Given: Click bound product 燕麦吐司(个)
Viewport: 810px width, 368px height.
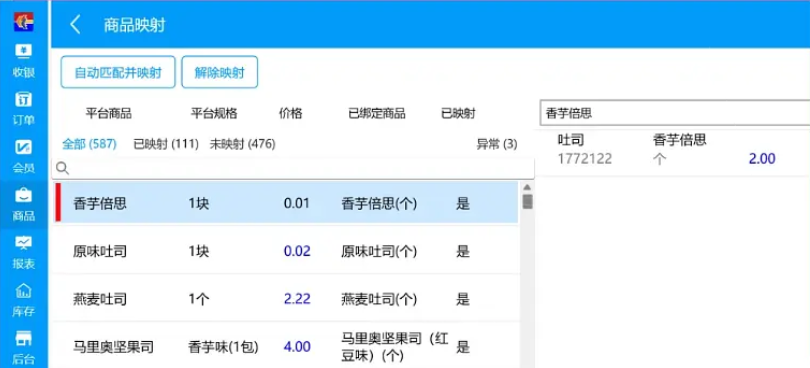Looking at the screenshot, I should click(x=379, y=299).
